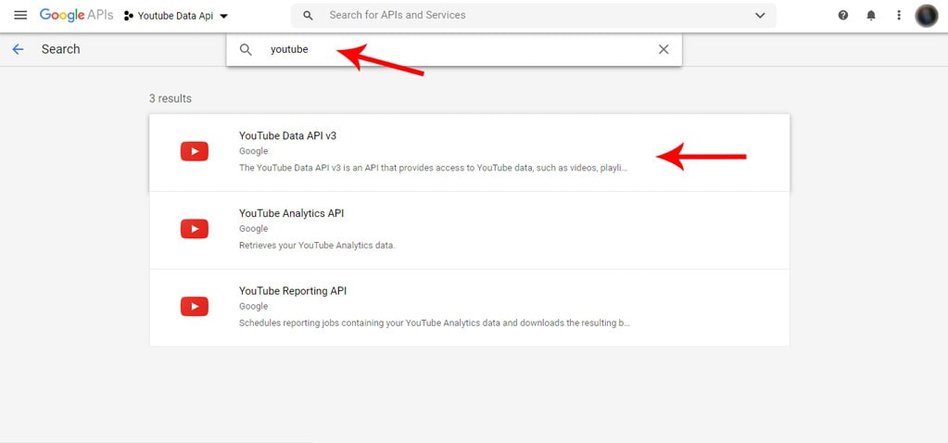This screenshot has height=443, width=948.
Task: Open the YouTube Data API v3 result
Action: tap(295, 135)
